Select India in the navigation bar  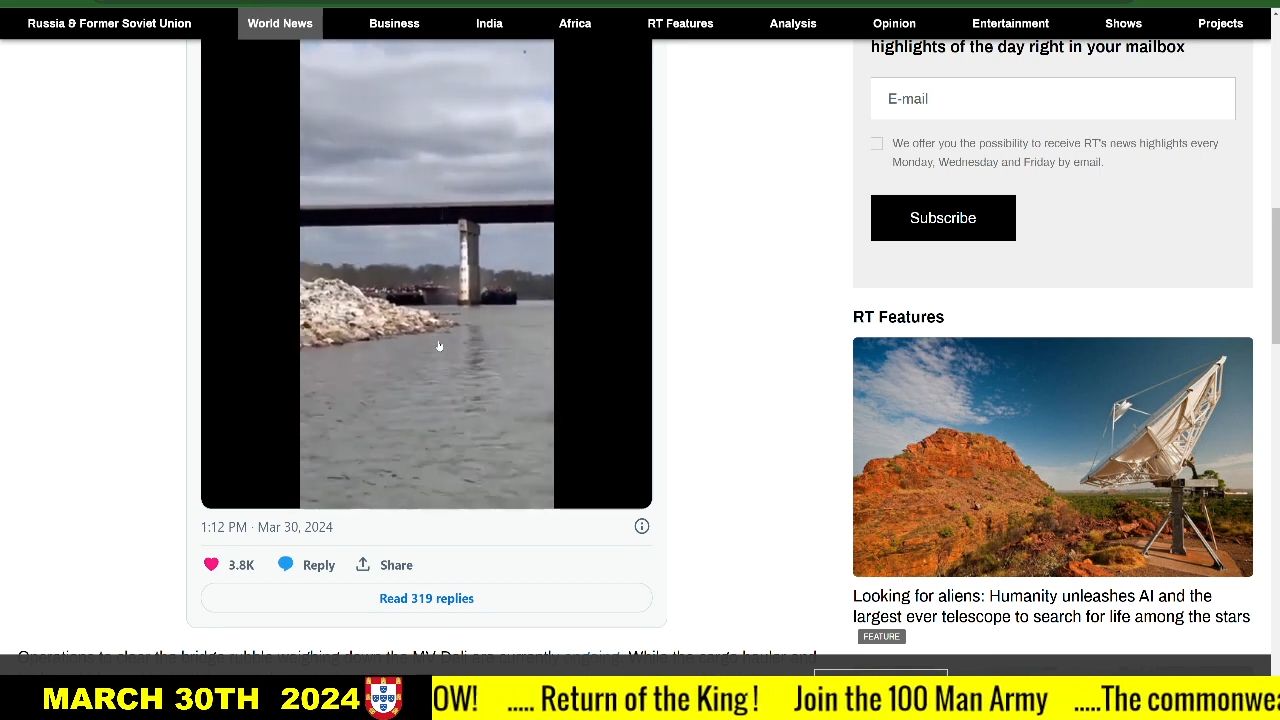[489, 23]
